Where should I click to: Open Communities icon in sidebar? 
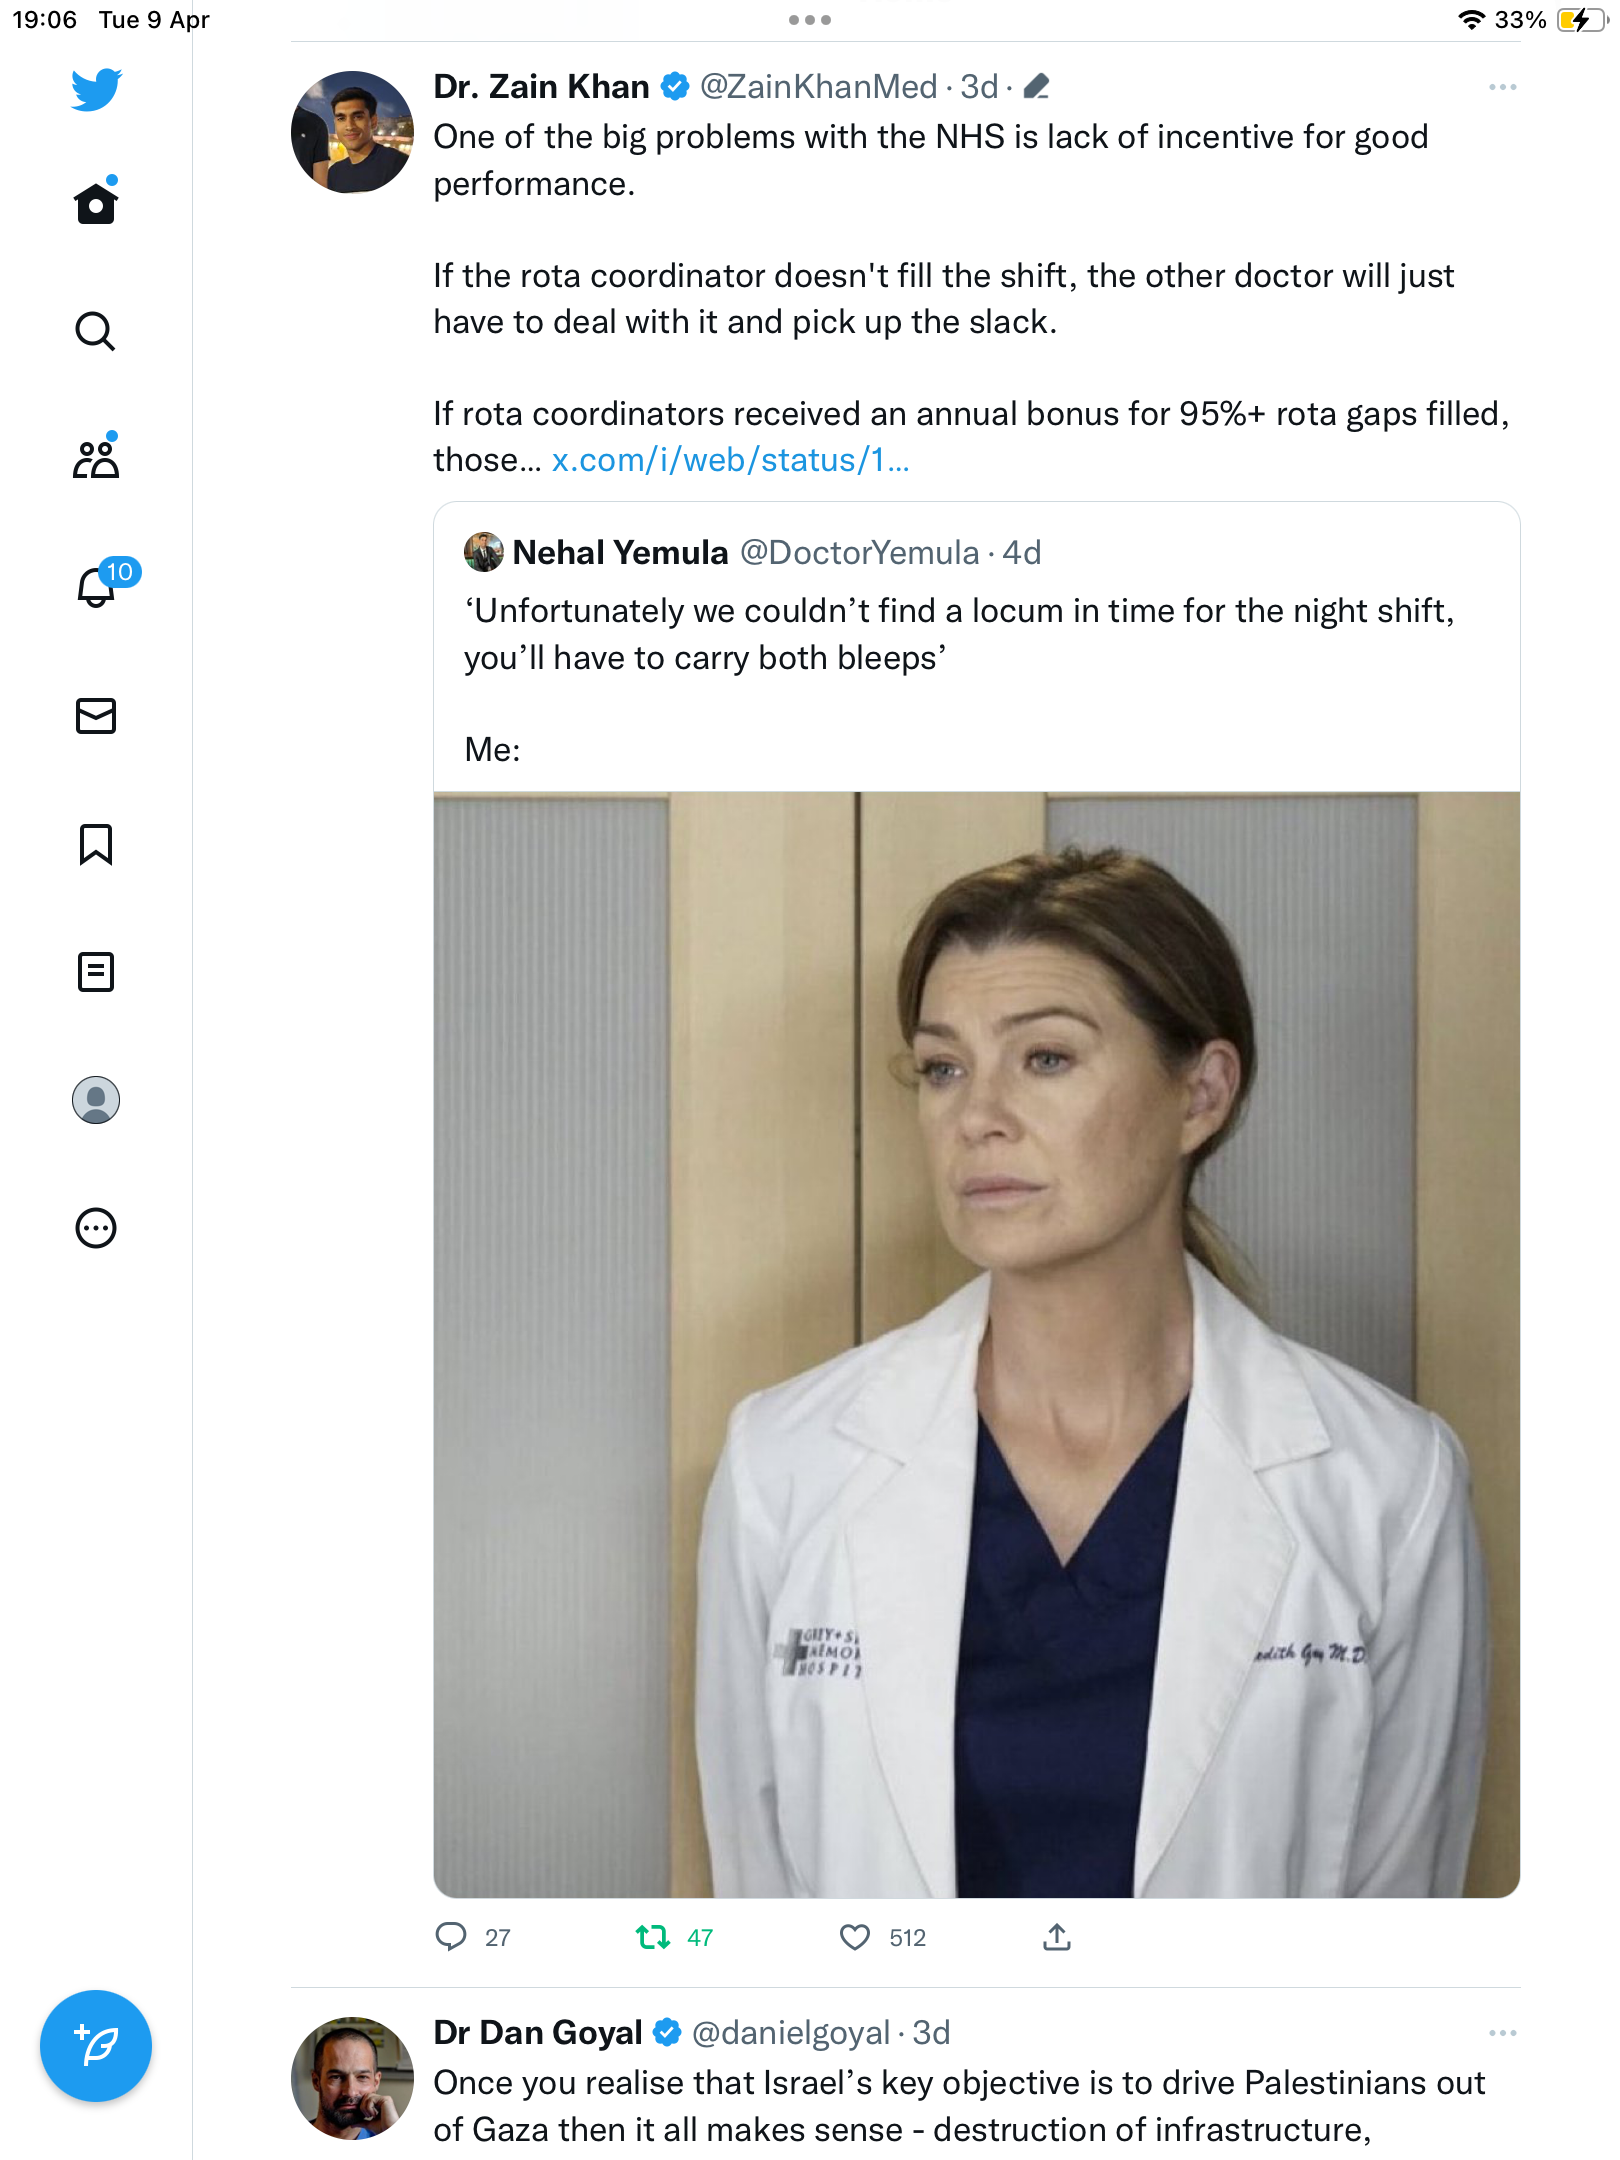tap(96, 458)
